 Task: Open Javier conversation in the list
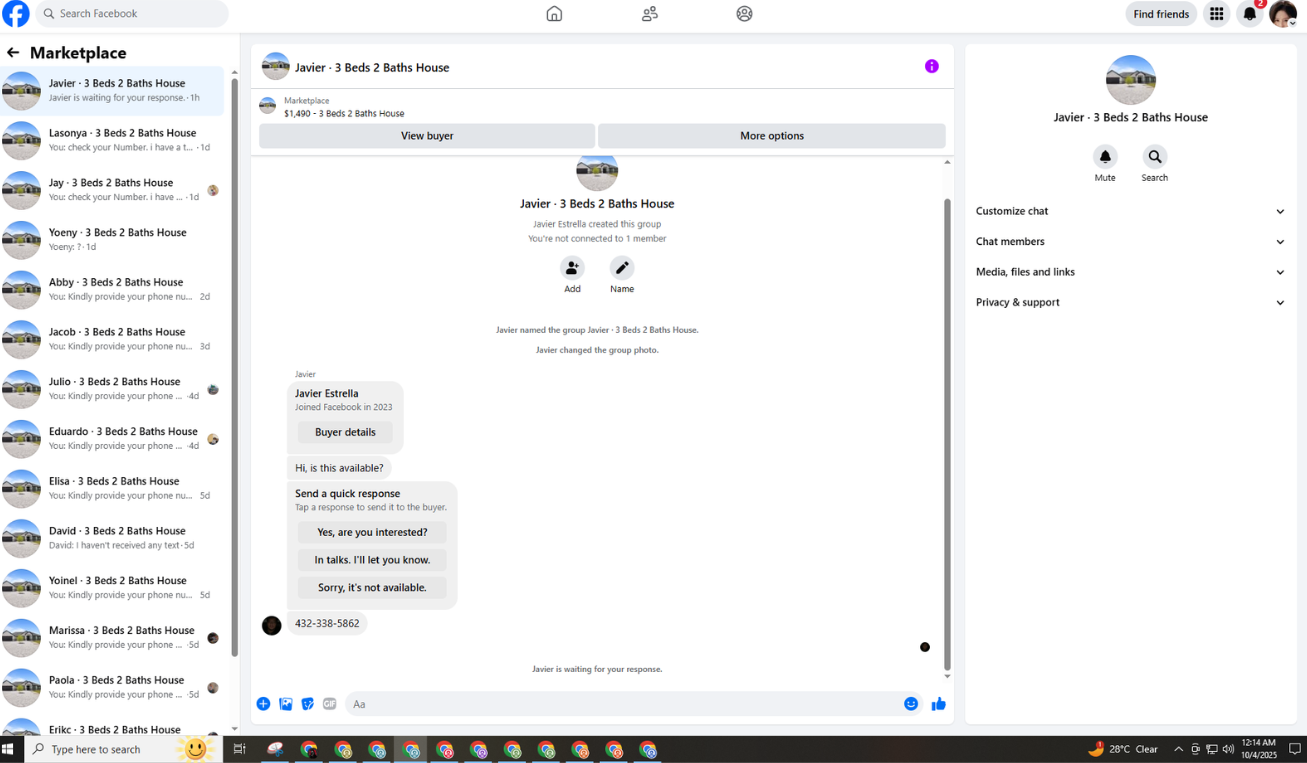click(113, 91)
